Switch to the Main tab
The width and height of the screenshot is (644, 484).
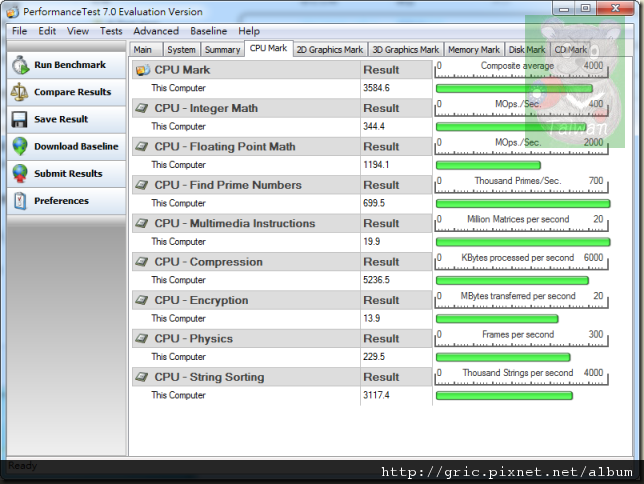pyautogui.click(x=146, y=50)
